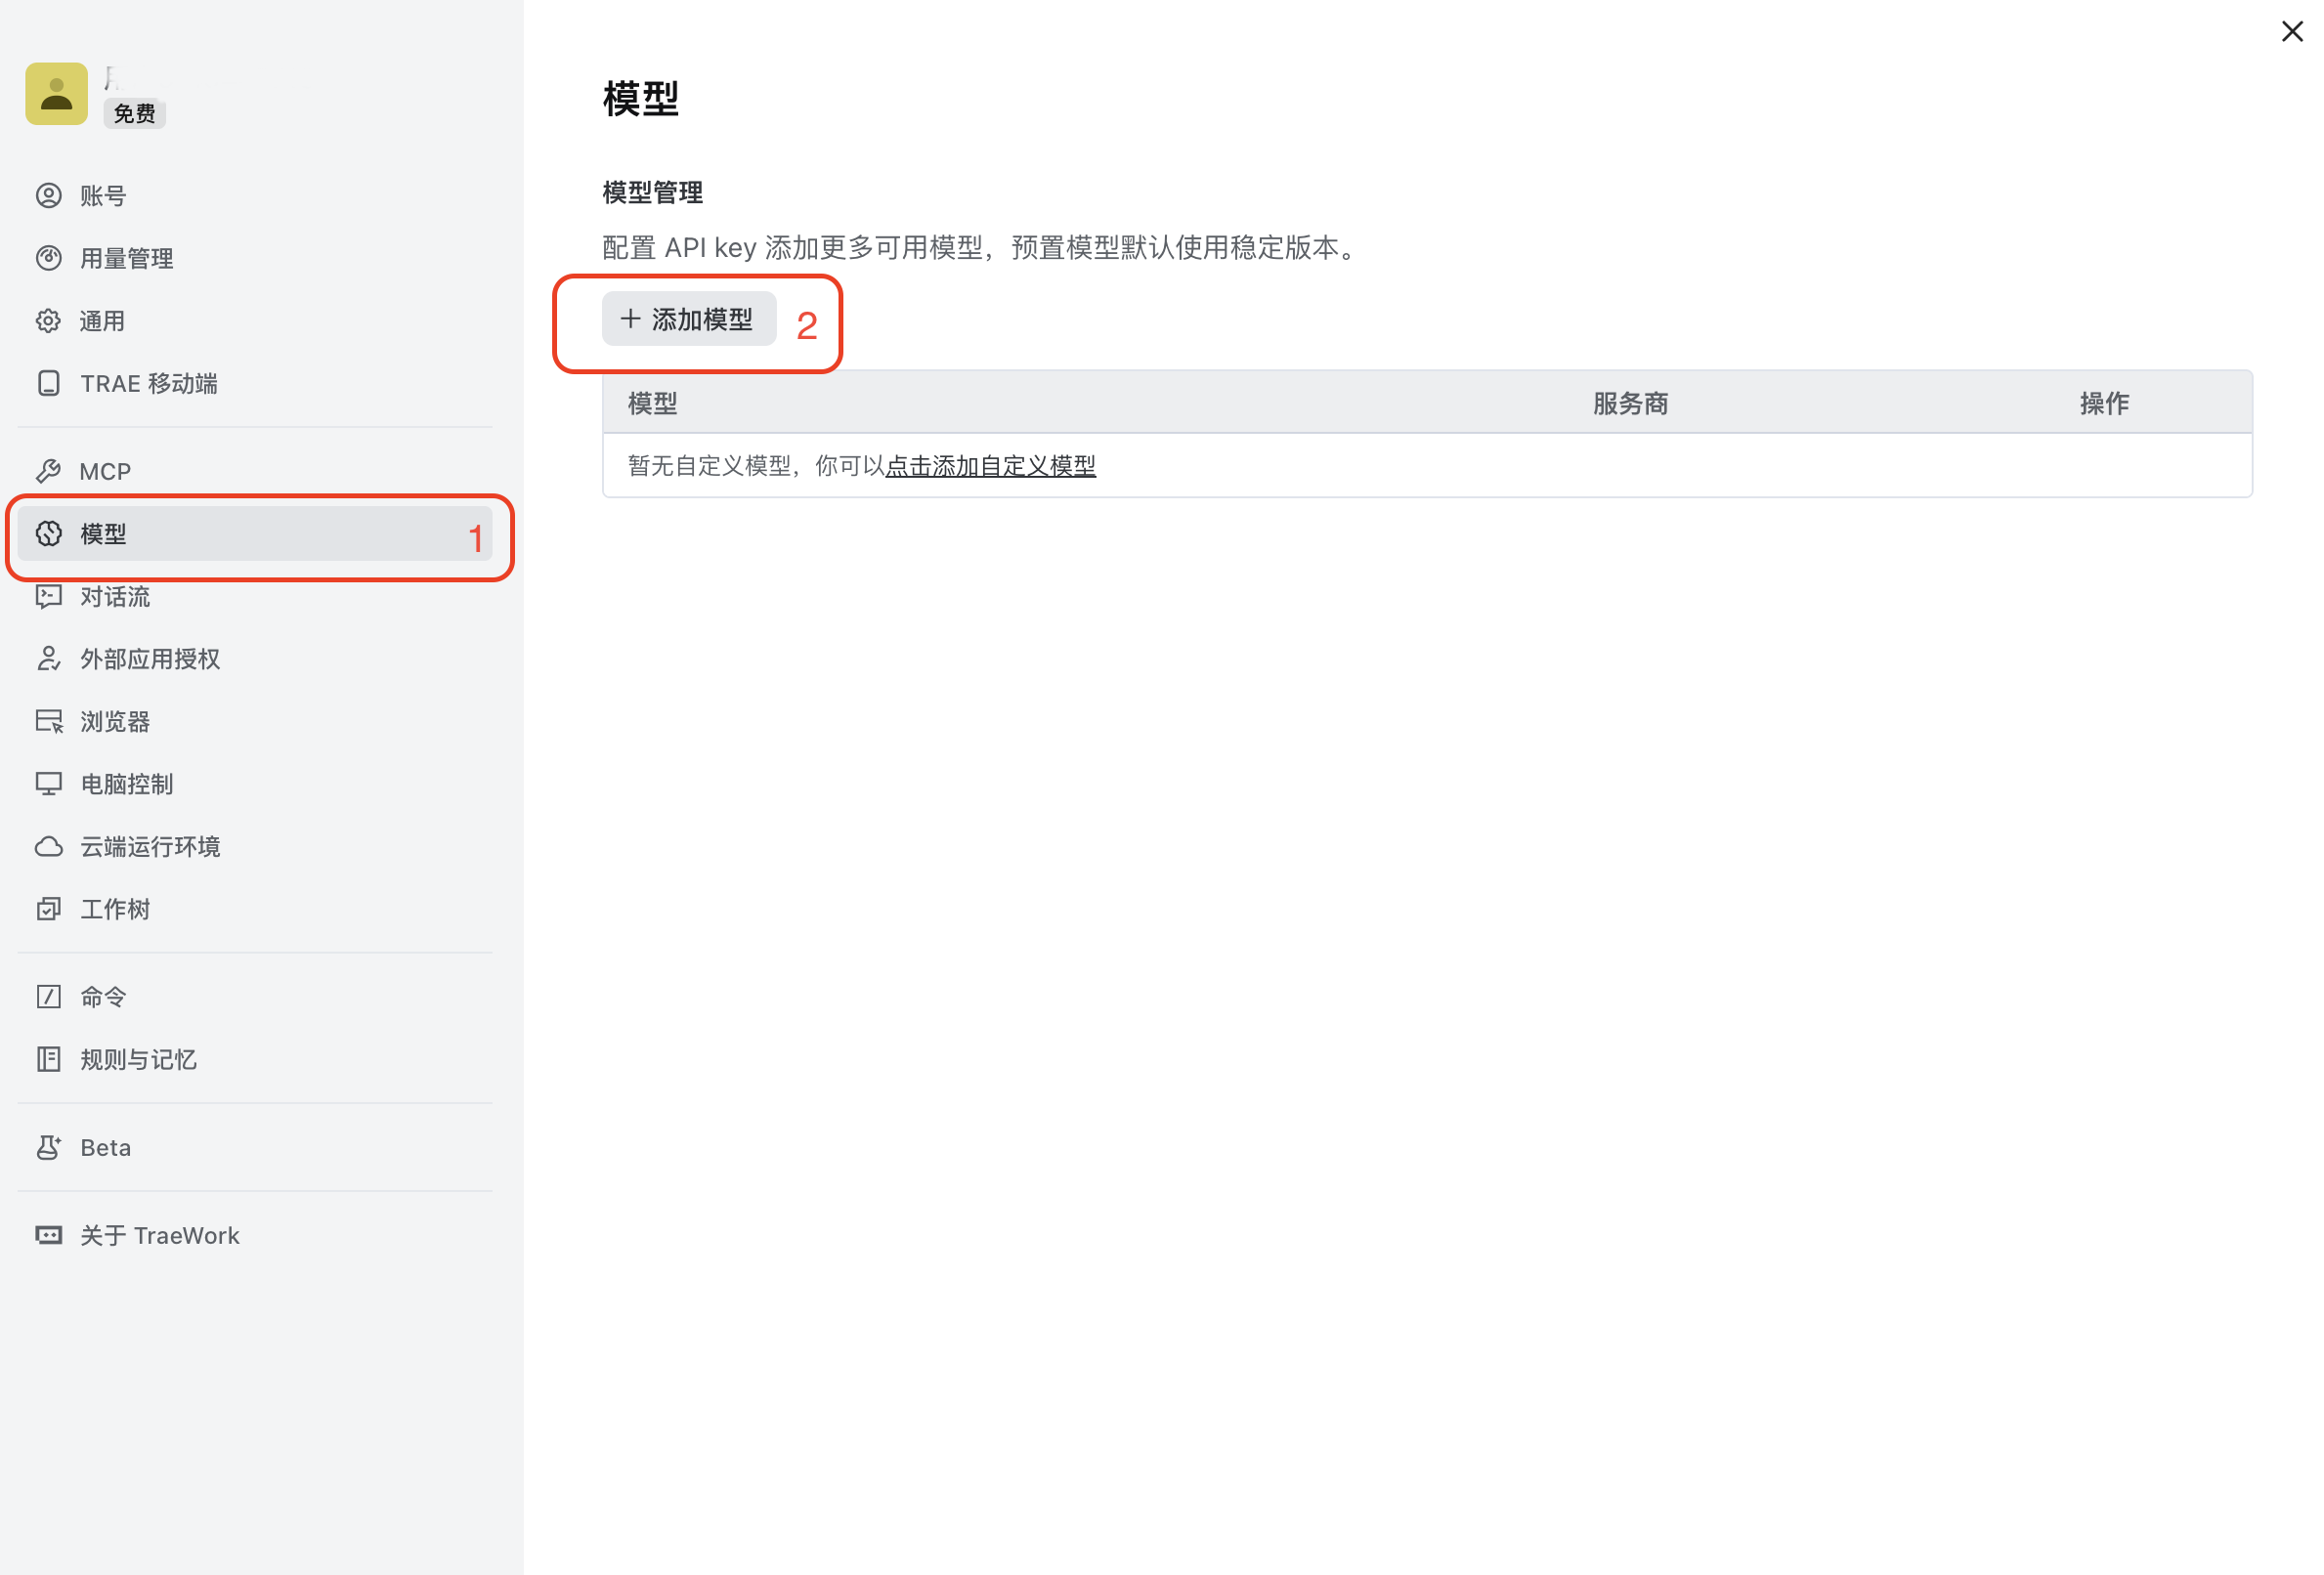This screenshot has width=2324, height=1575.
Task: Follow the 点击添加自定义模型 link
Action: 990,466
